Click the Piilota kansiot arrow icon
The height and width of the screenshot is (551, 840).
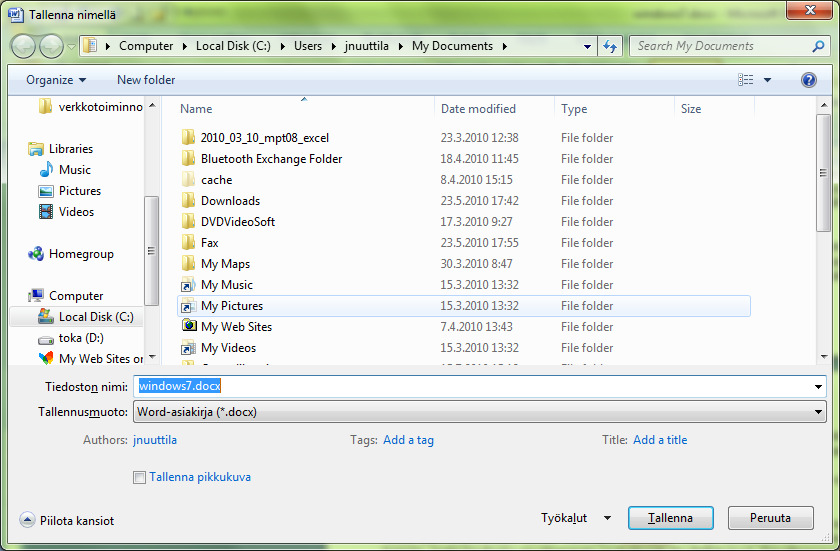[27, 520]
